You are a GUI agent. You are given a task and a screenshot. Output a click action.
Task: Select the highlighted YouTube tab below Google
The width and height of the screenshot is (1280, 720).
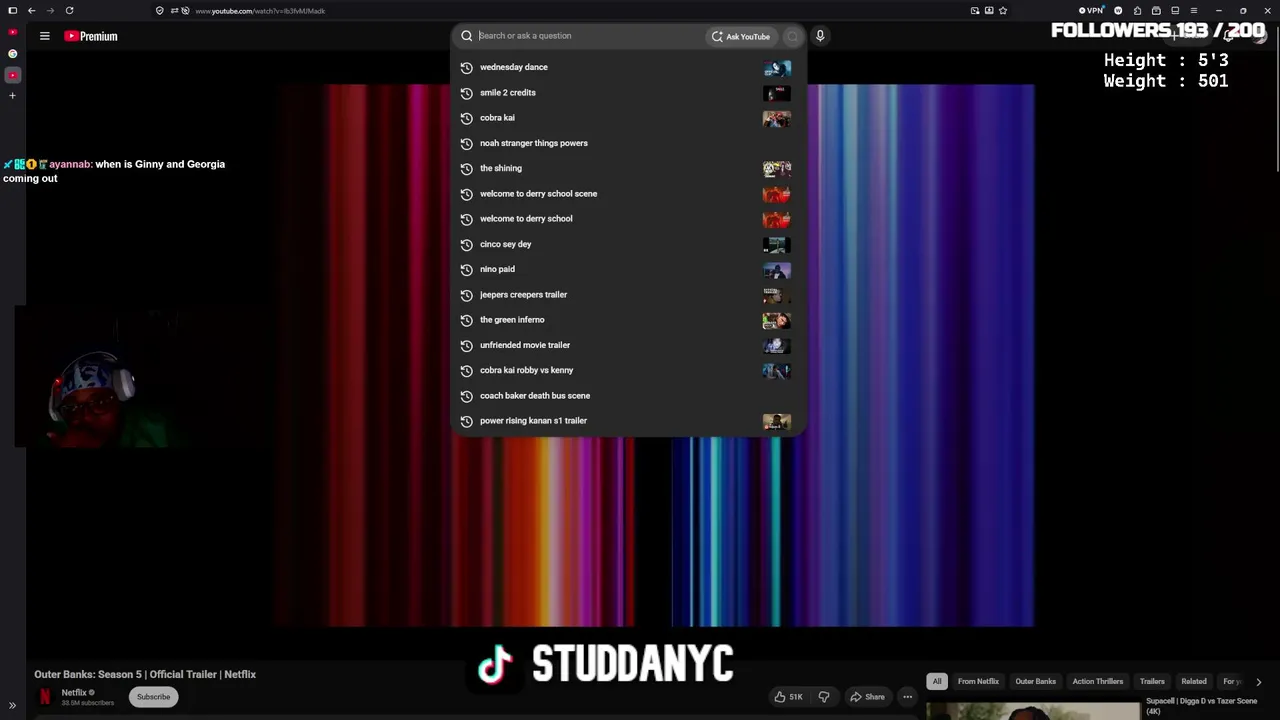[x=12, y=75]
